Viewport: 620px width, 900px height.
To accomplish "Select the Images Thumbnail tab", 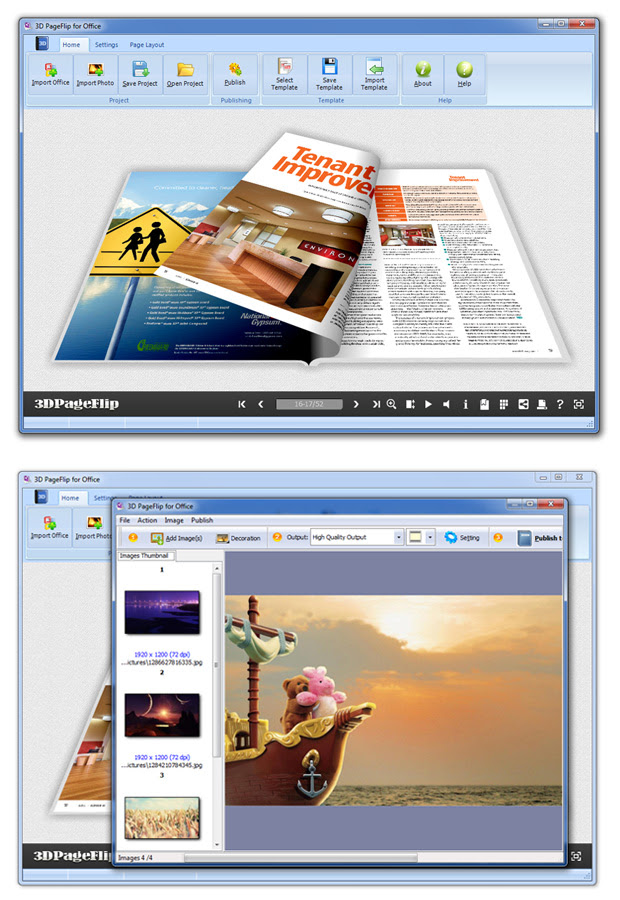I will pos(144,556).
